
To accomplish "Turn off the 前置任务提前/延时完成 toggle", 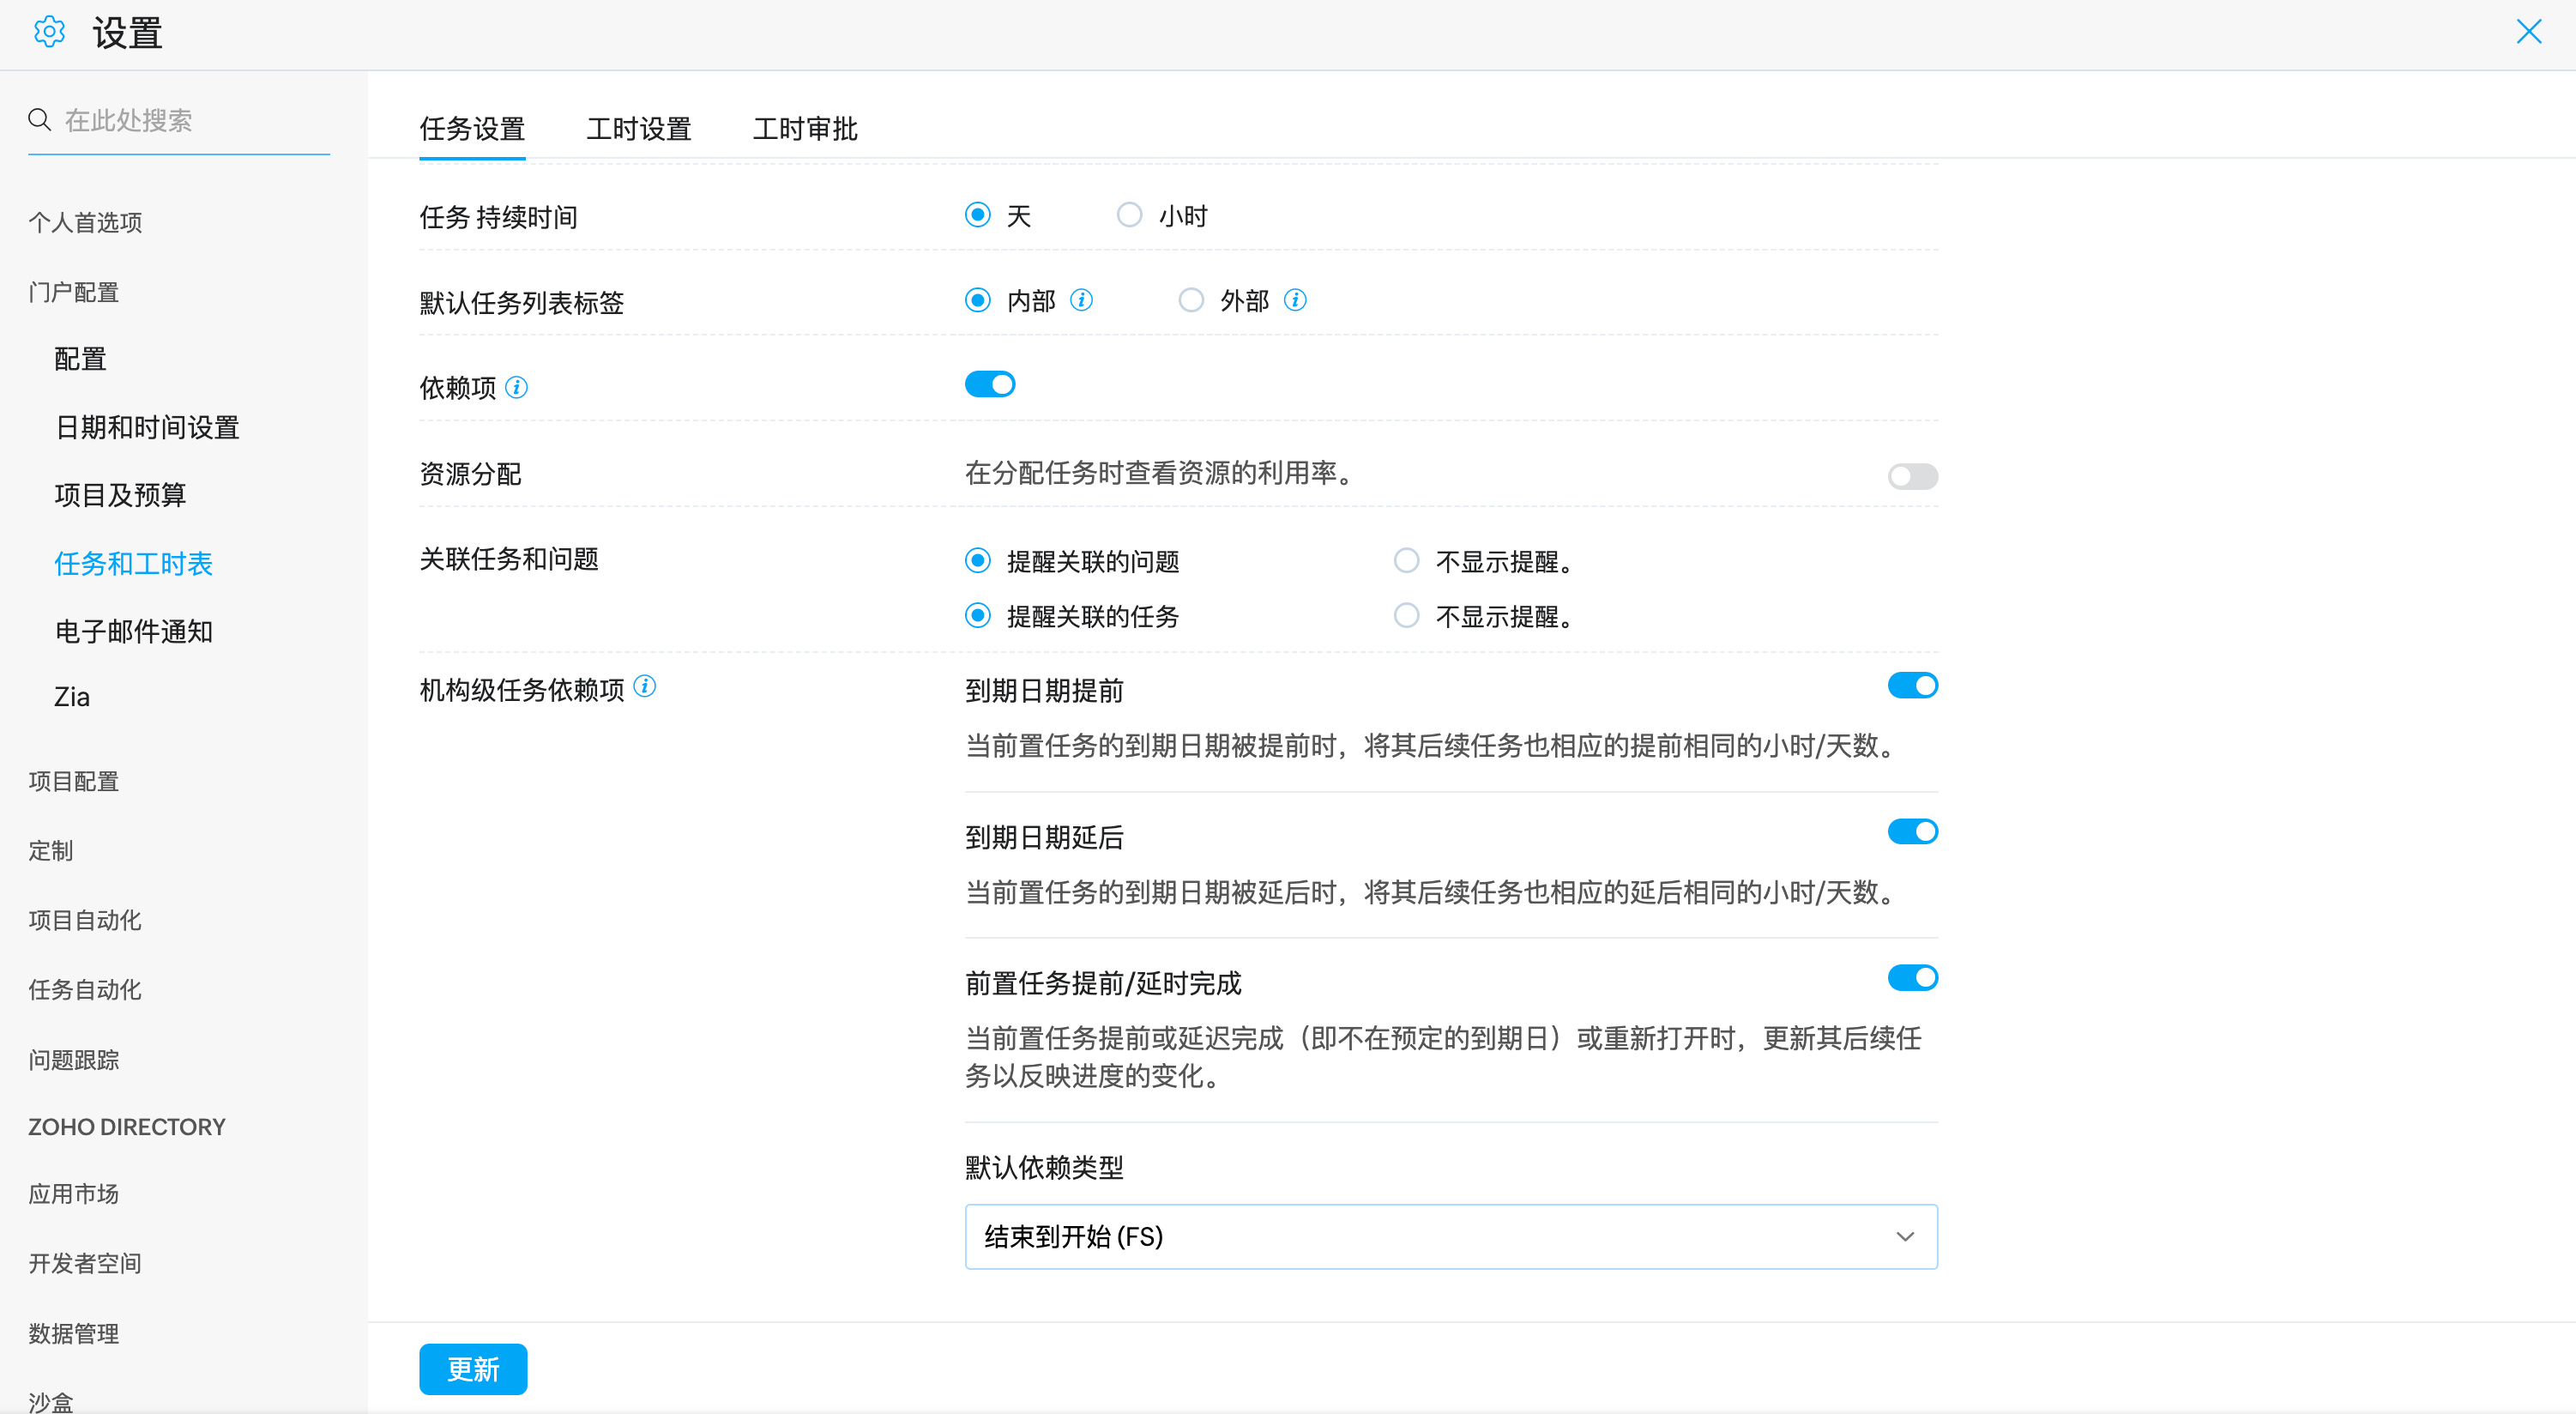I will click(1912, 978).
